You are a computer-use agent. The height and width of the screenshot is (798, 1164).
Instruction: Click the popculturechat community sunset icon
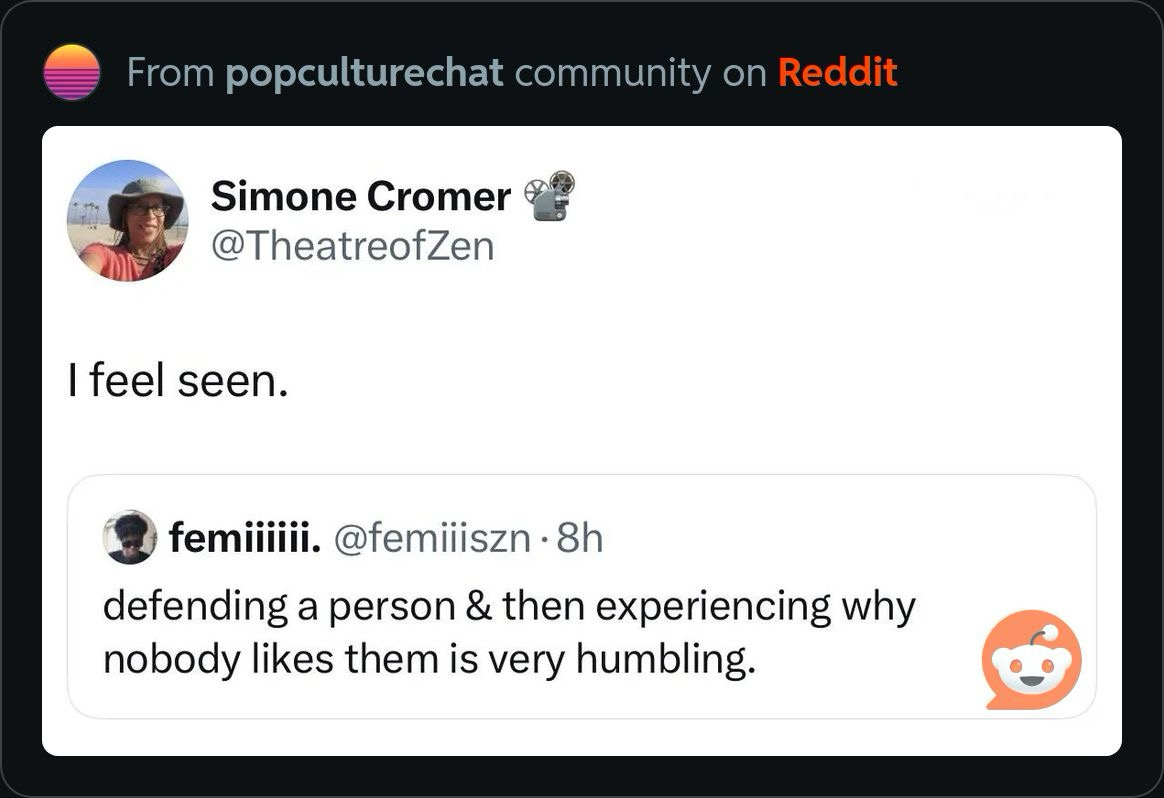[72, 72]
